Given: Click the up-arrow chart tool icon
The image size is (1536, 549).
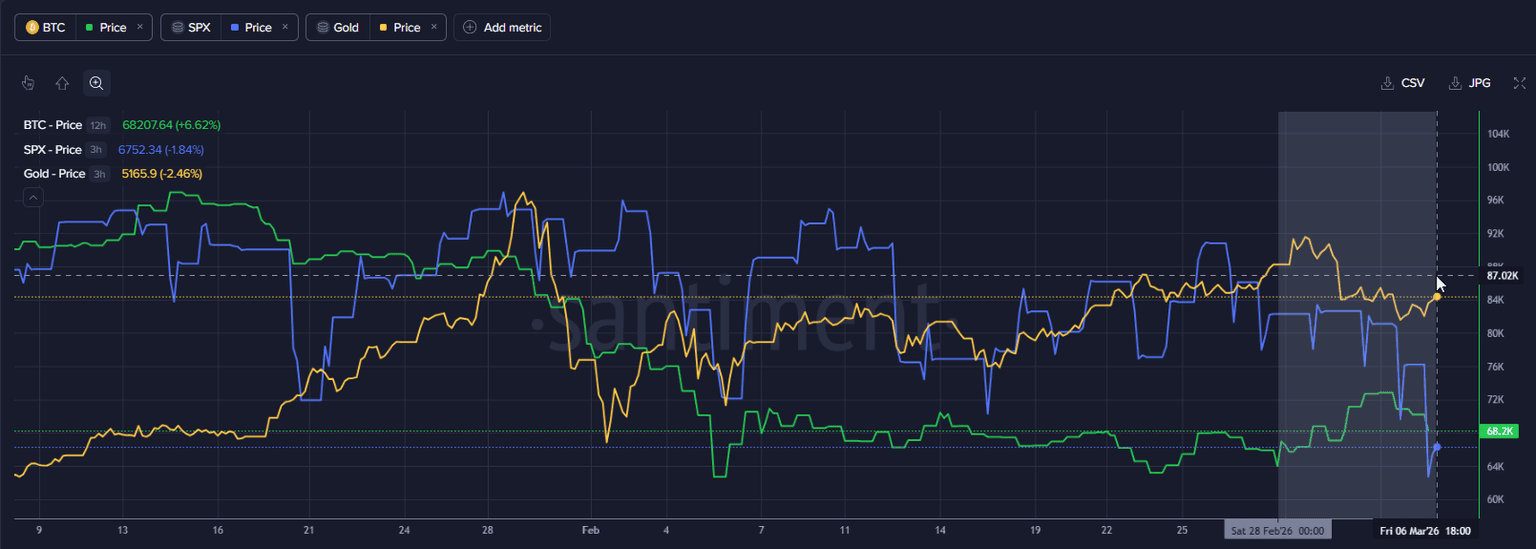Looking at the screenshot, I should (x=62, y=83).
